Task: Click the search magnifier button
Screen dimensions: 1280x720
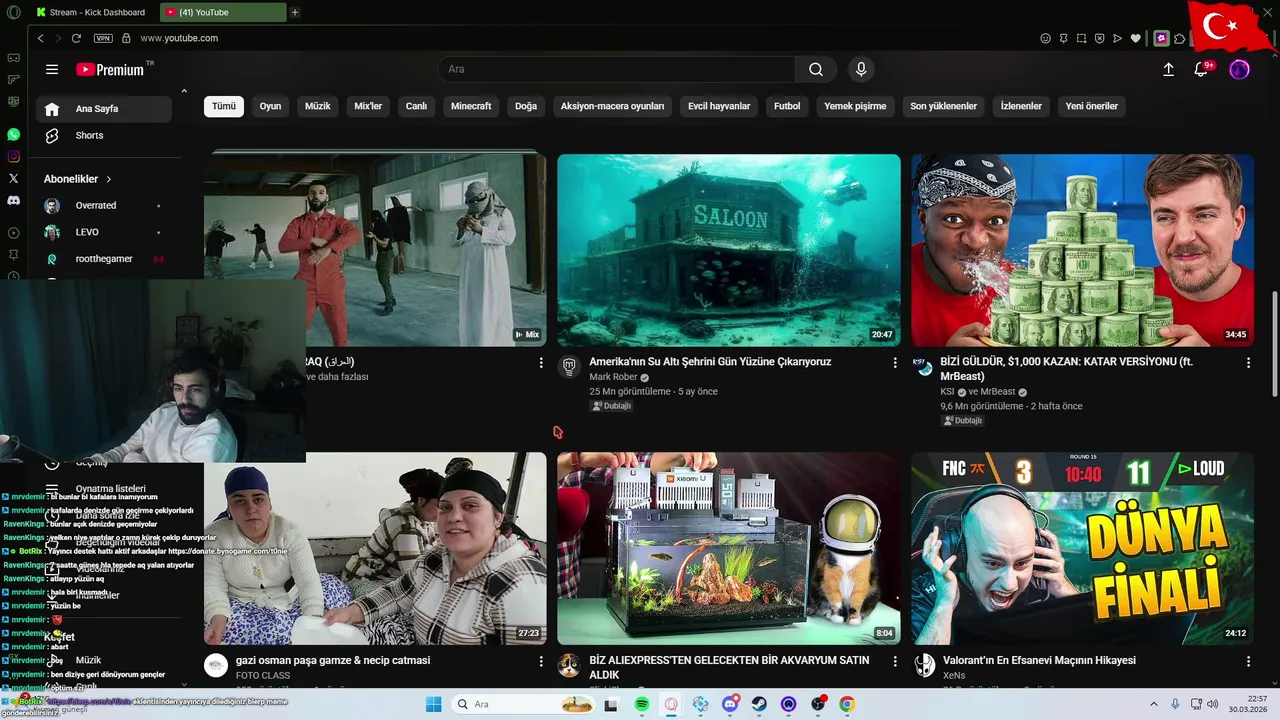Action: pyautogui.click(x=816, y=69)
